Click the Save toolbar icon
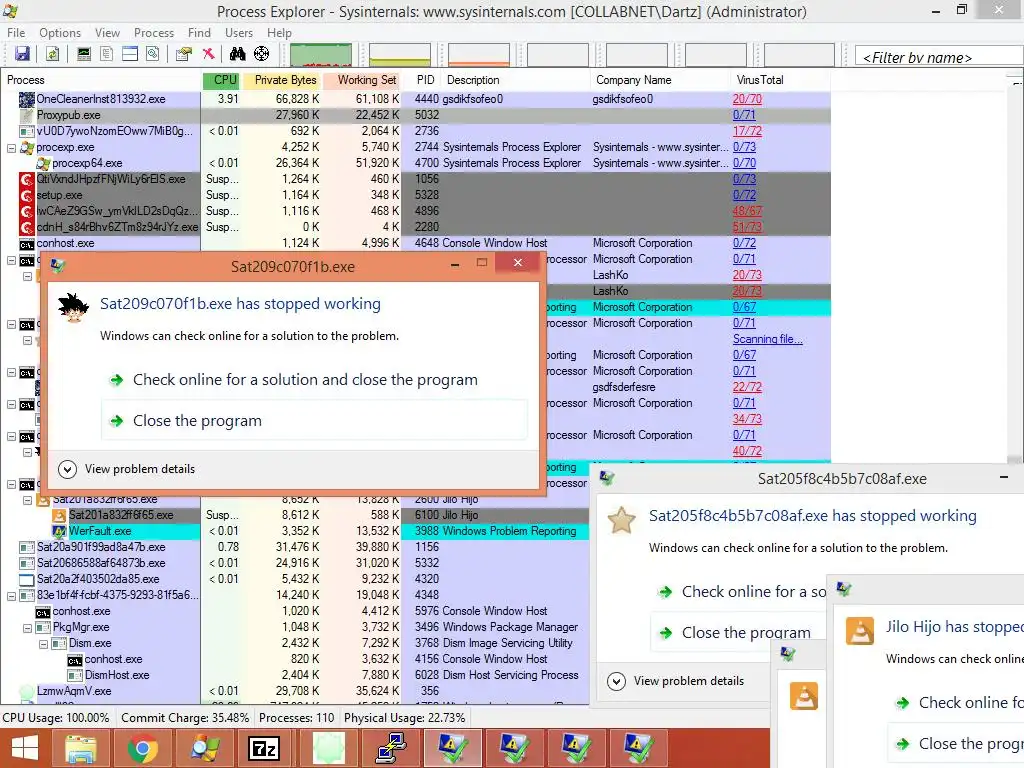This screenshot has width=1024, height=768. coord(22,54)
